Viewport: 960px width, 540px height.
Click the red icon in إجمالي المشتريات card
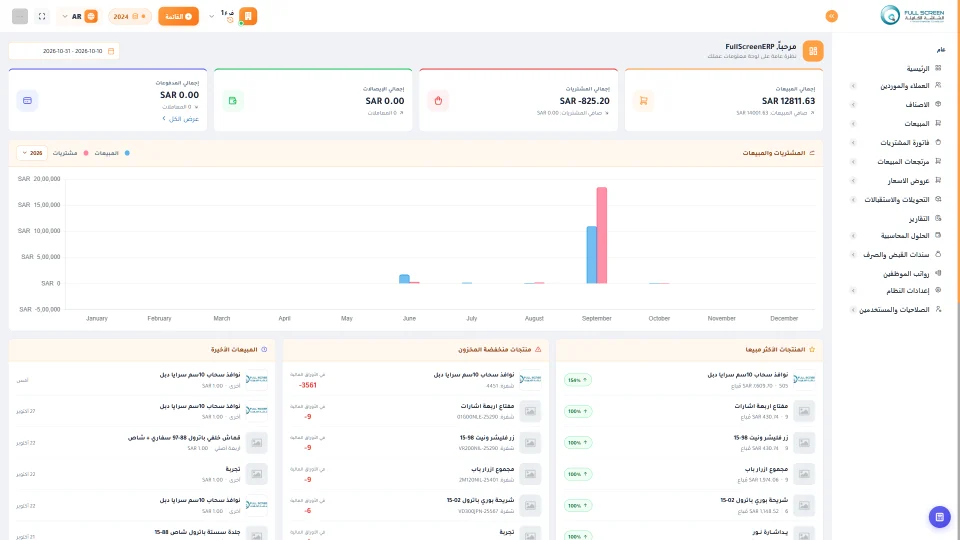point(438,100)
